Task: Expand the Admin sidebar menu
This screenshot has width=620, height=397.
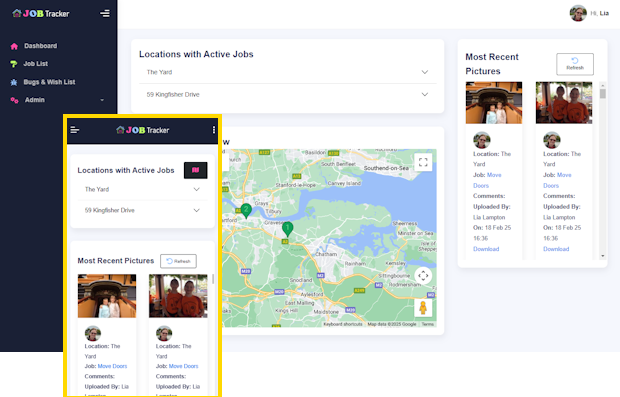Action: click(58, 100)
